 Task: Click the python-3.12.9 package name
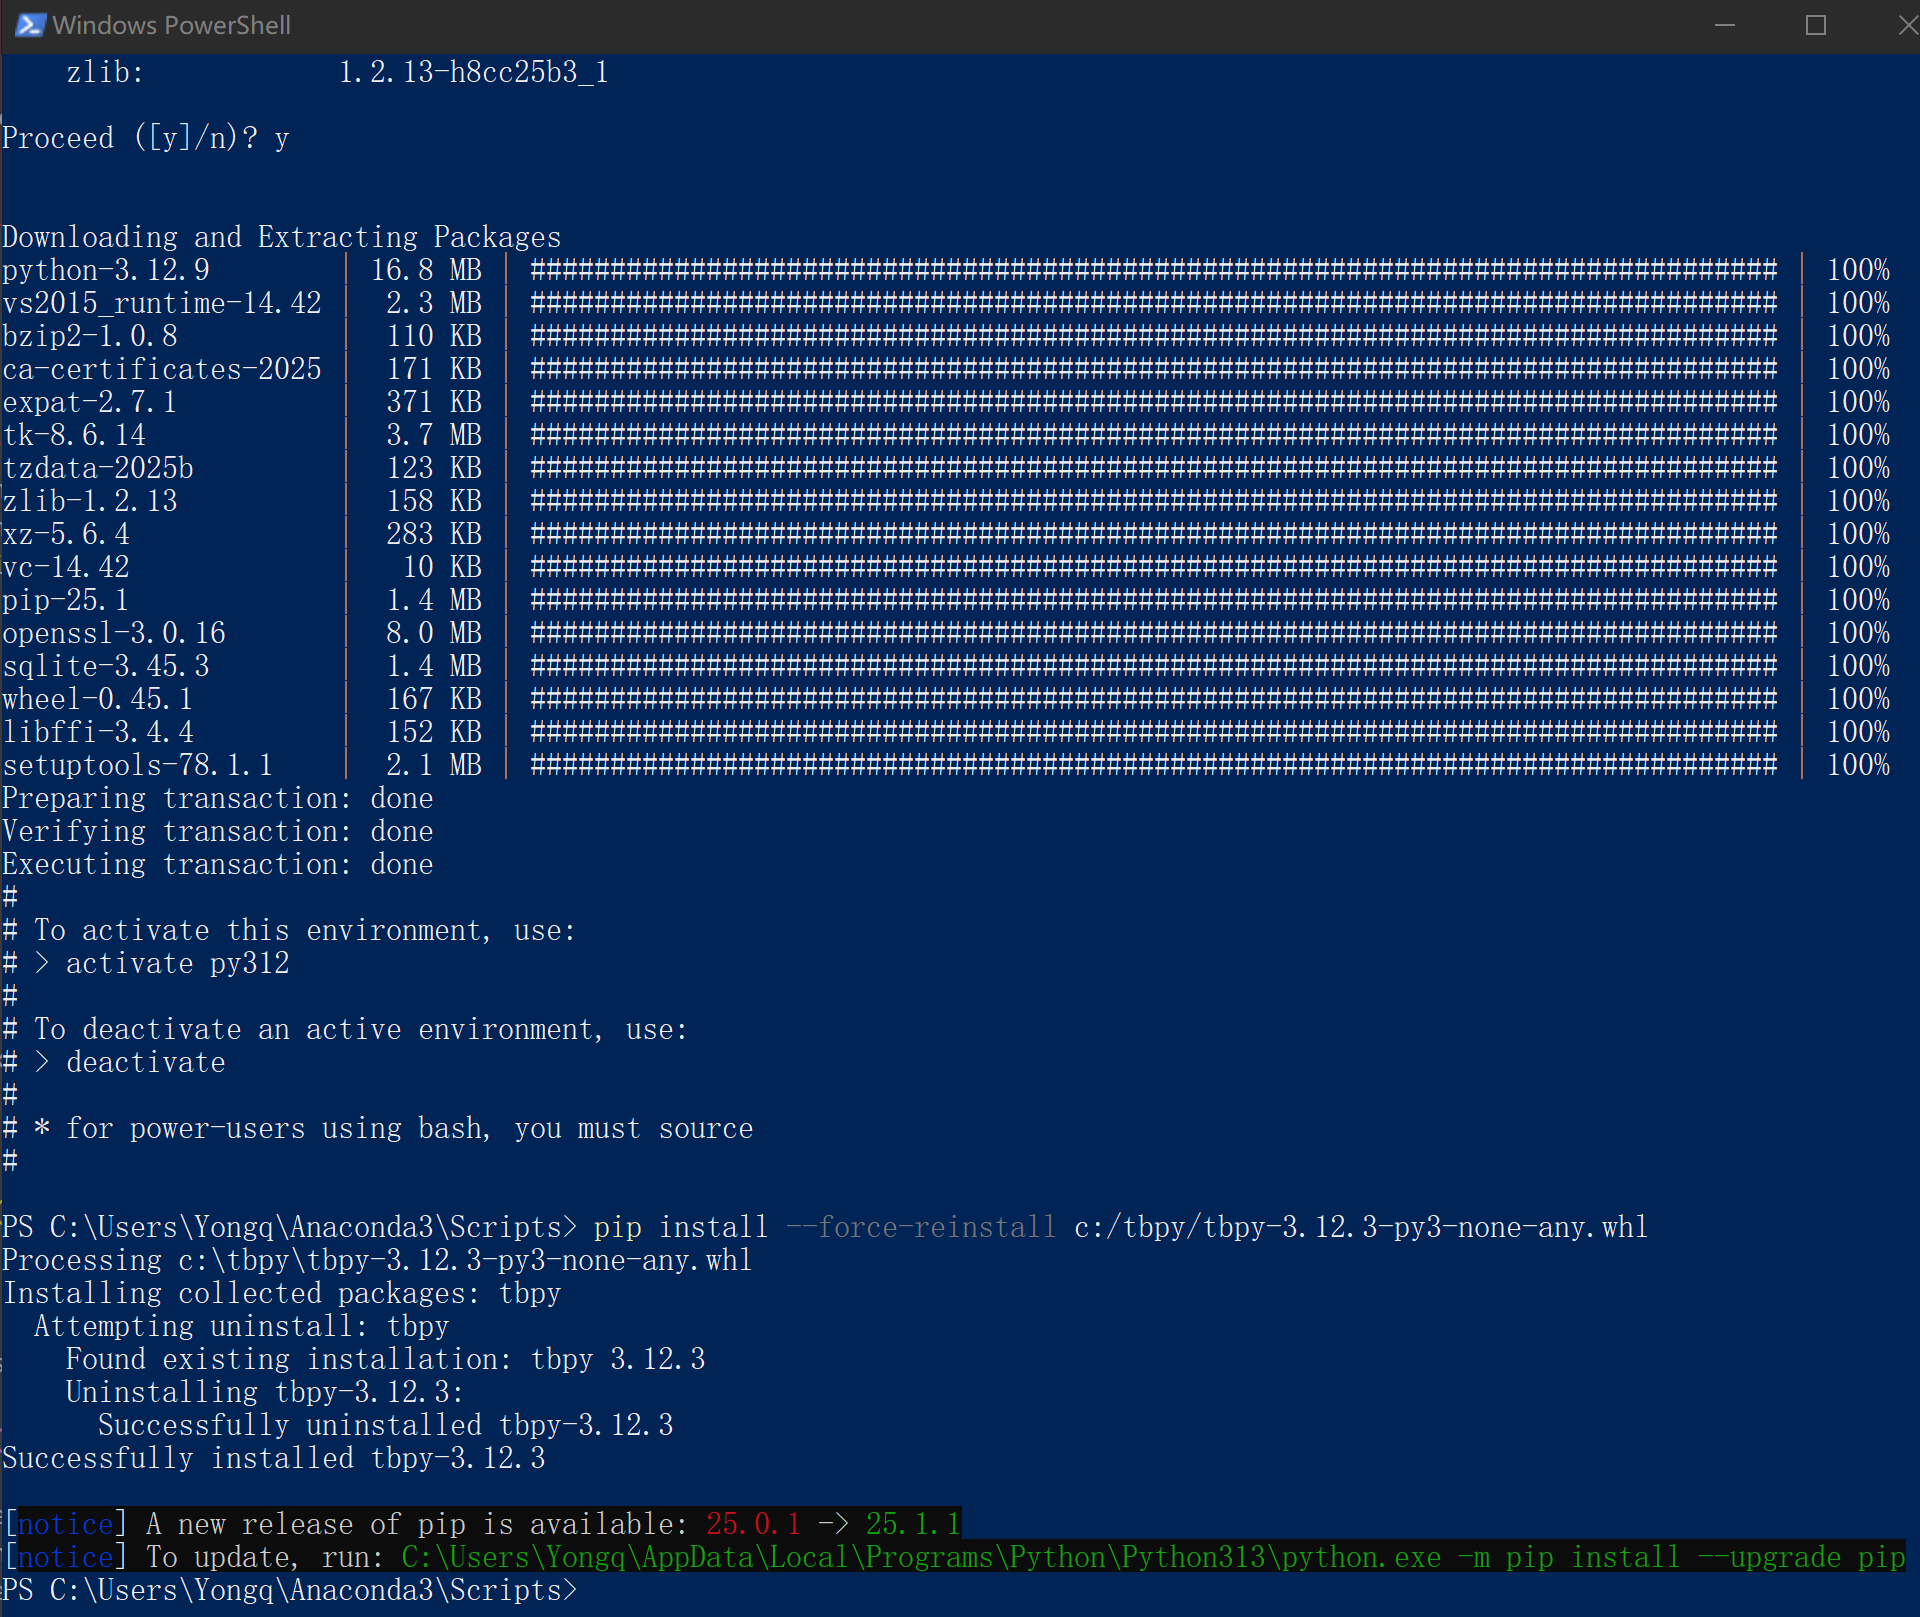point(106,270)
